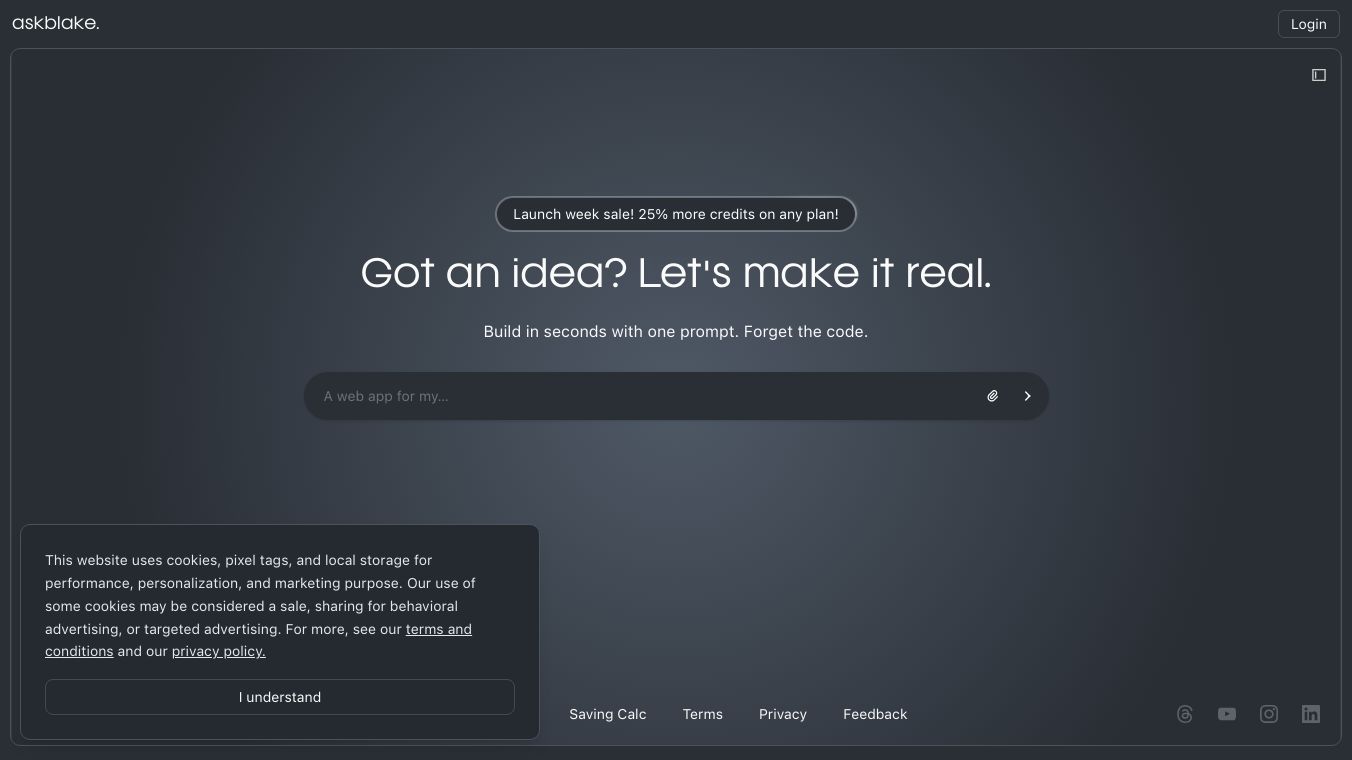Image resolution: width=1352 pixels, height=760 pixels.
Task: Click the launch week sale banner
Action: pos(676,214)
